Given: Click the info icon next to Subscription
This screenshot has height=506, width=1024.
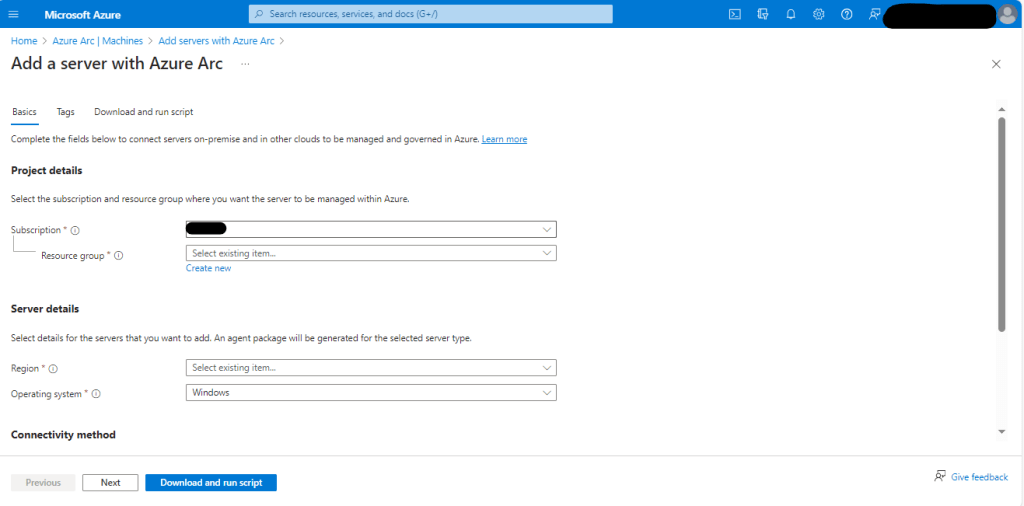Looking at the screenshot, I should (75, 230).
